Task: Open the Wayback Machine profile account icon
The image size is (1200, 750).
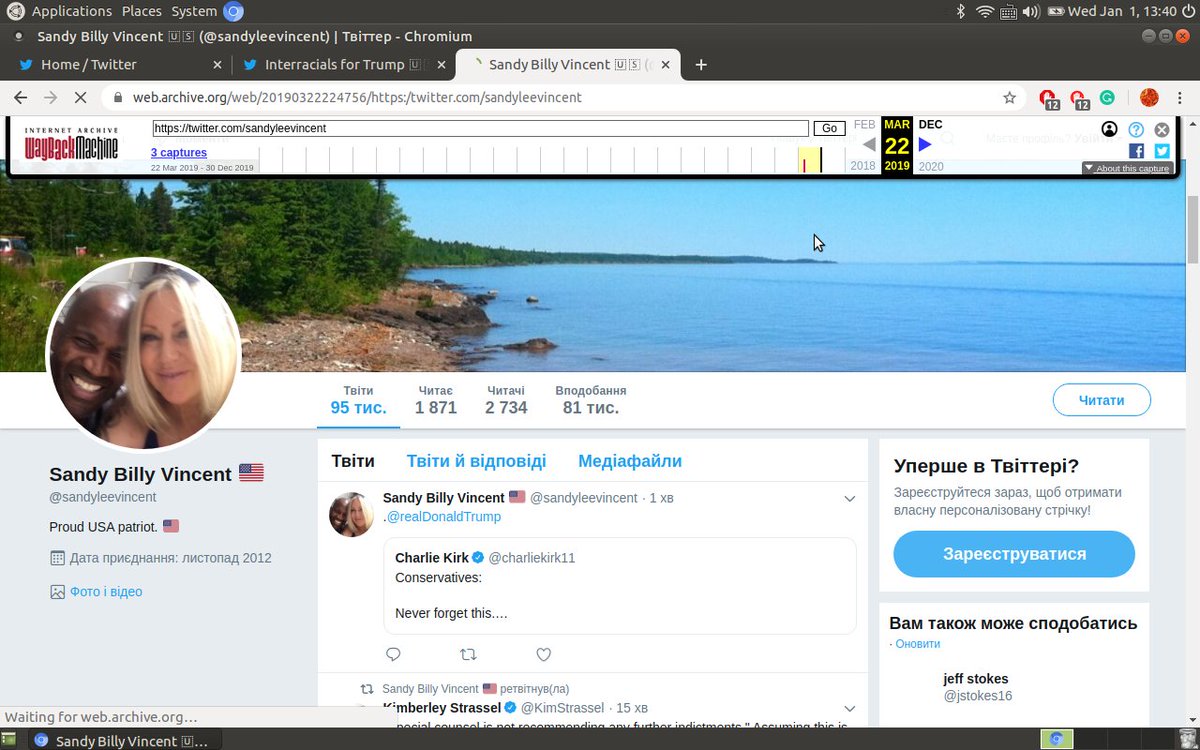Action: (1110, 129)
